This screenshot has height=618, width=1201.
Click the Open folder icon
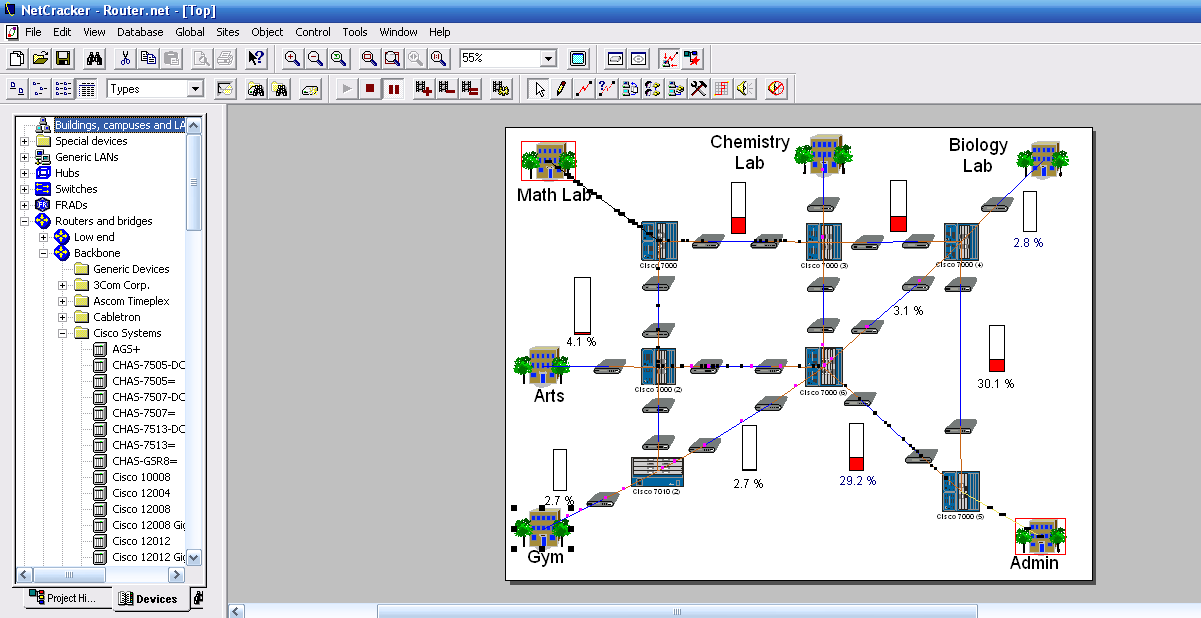[x=40, y=59]
